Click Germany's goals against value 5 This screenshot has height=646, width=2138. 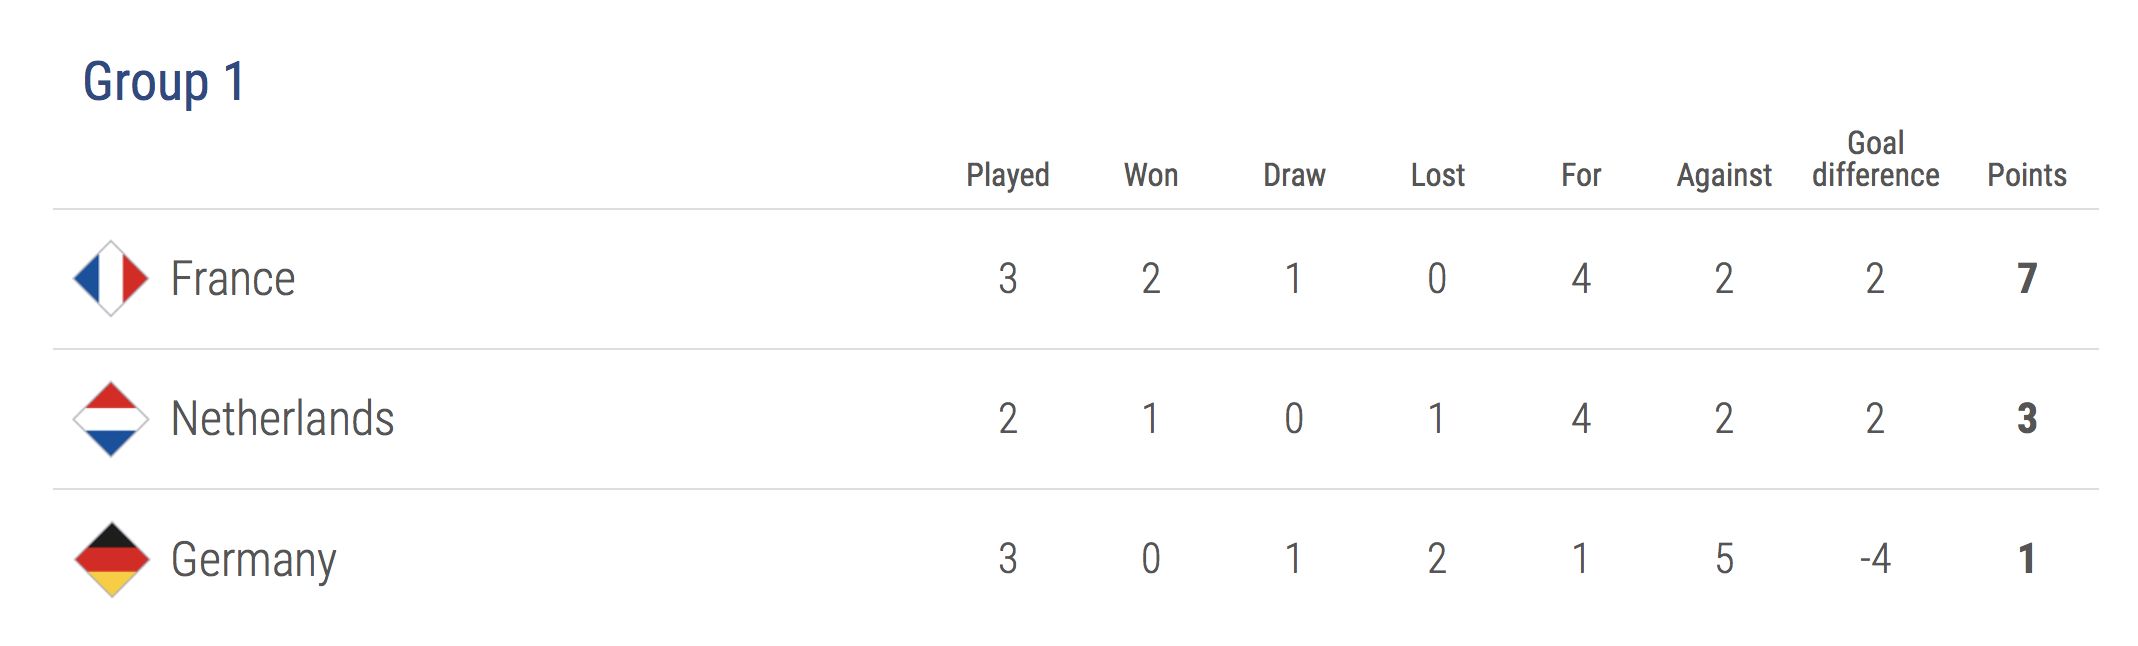[x=1724, y=559]
